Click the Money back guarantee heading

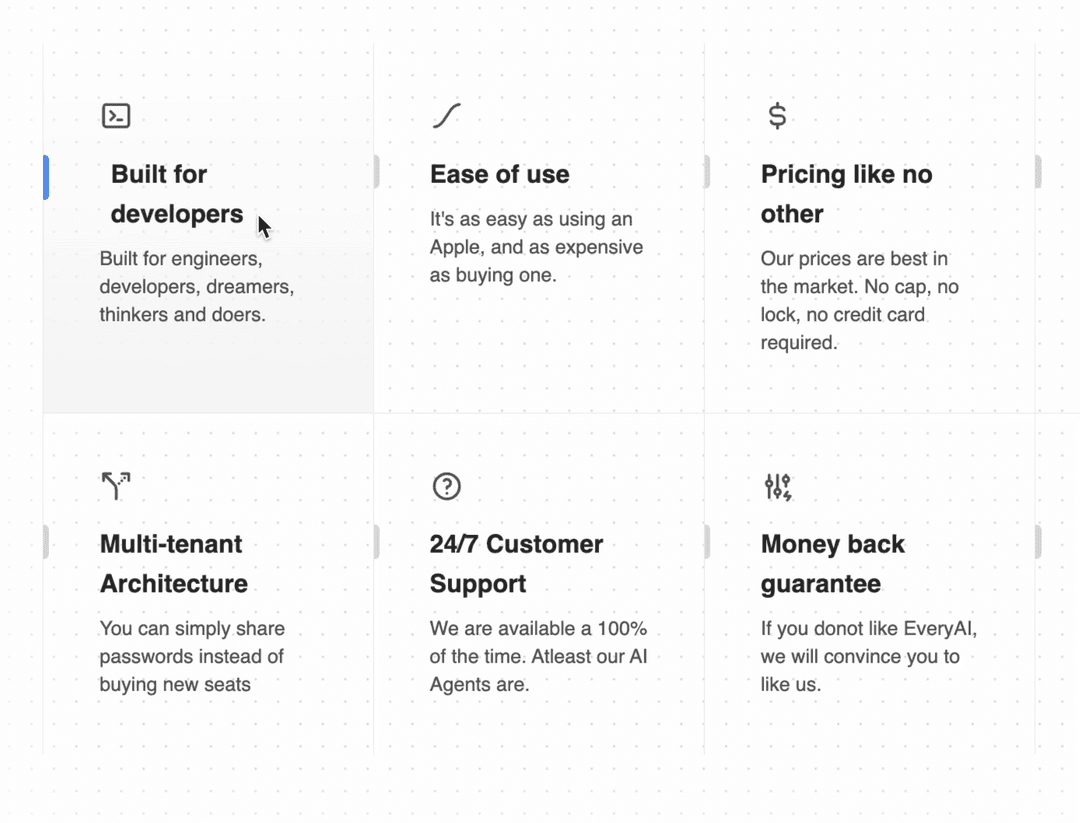pos(833,563)
